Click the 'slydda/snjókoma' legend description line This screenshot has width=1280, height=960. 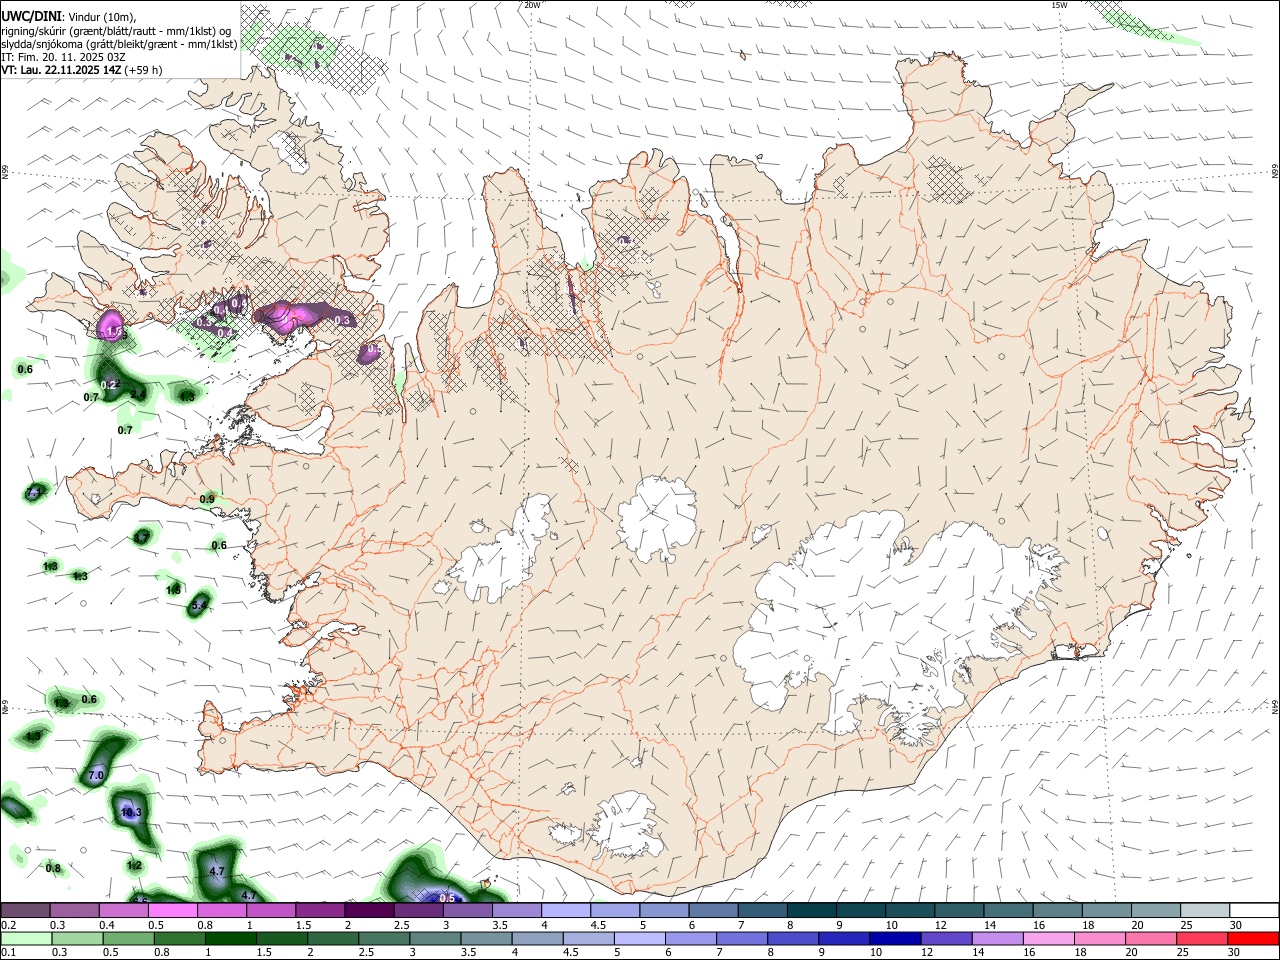118,44
